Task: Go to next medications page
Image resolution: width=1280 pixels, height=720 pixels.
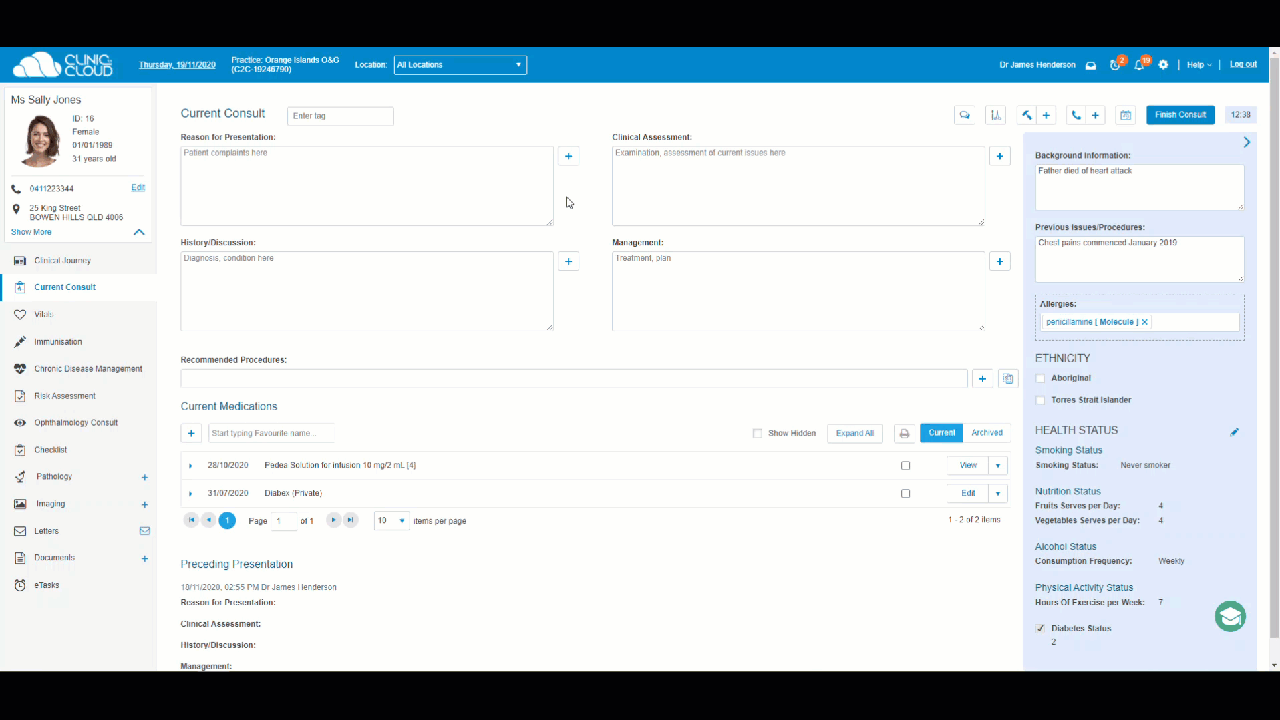Action: [334, 521]
